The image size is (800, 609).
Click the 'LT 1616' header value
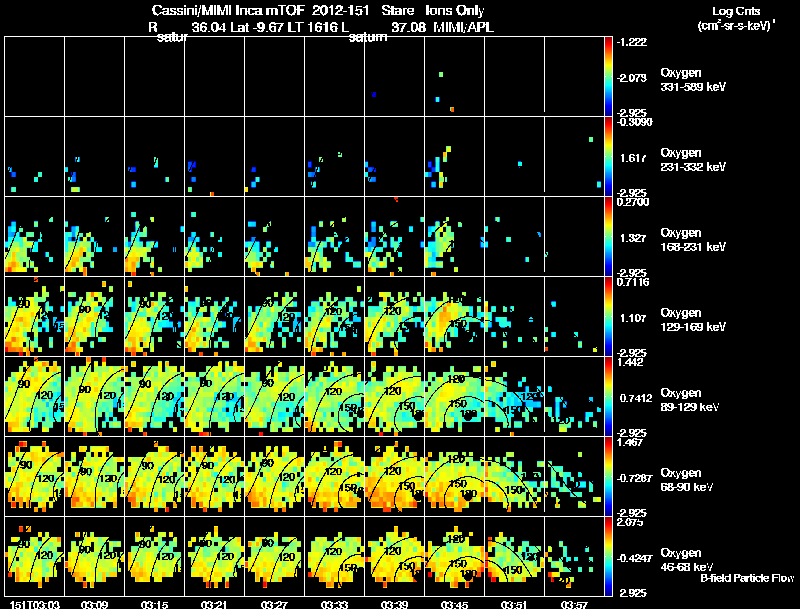coord(312,27)
